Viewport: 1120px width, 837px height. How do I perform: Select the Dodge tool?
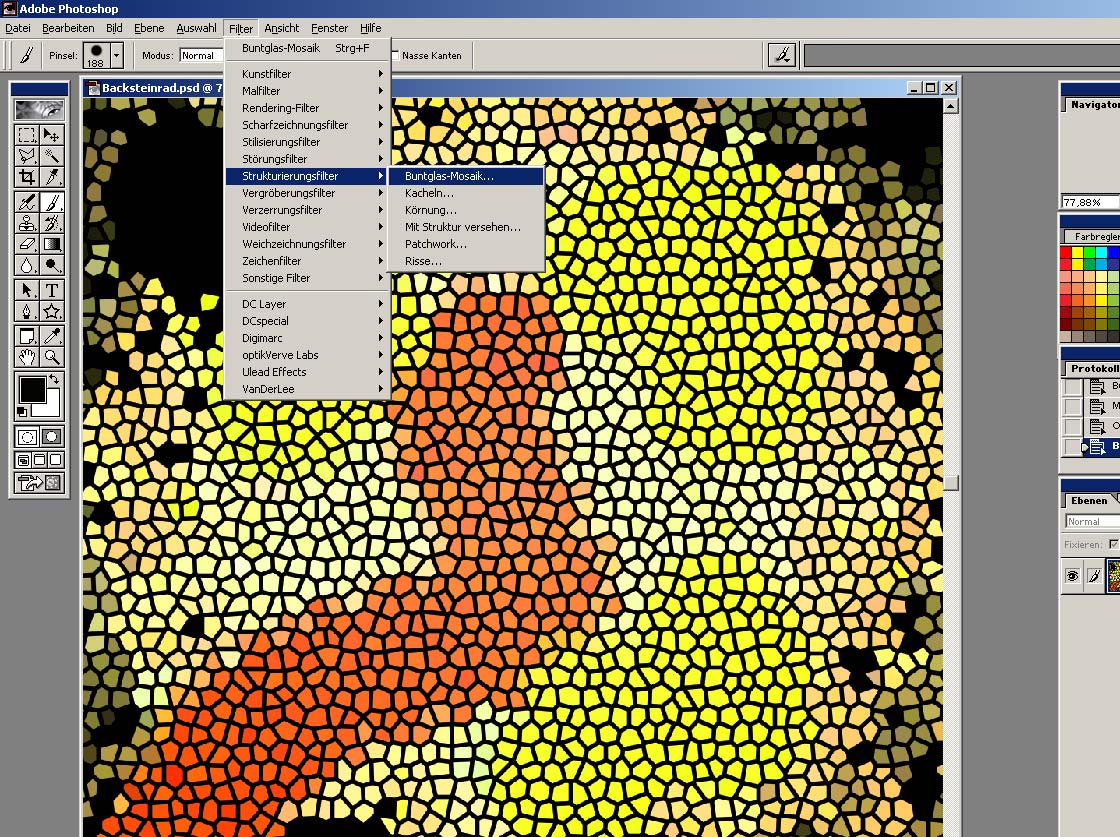tap(51, 265)
